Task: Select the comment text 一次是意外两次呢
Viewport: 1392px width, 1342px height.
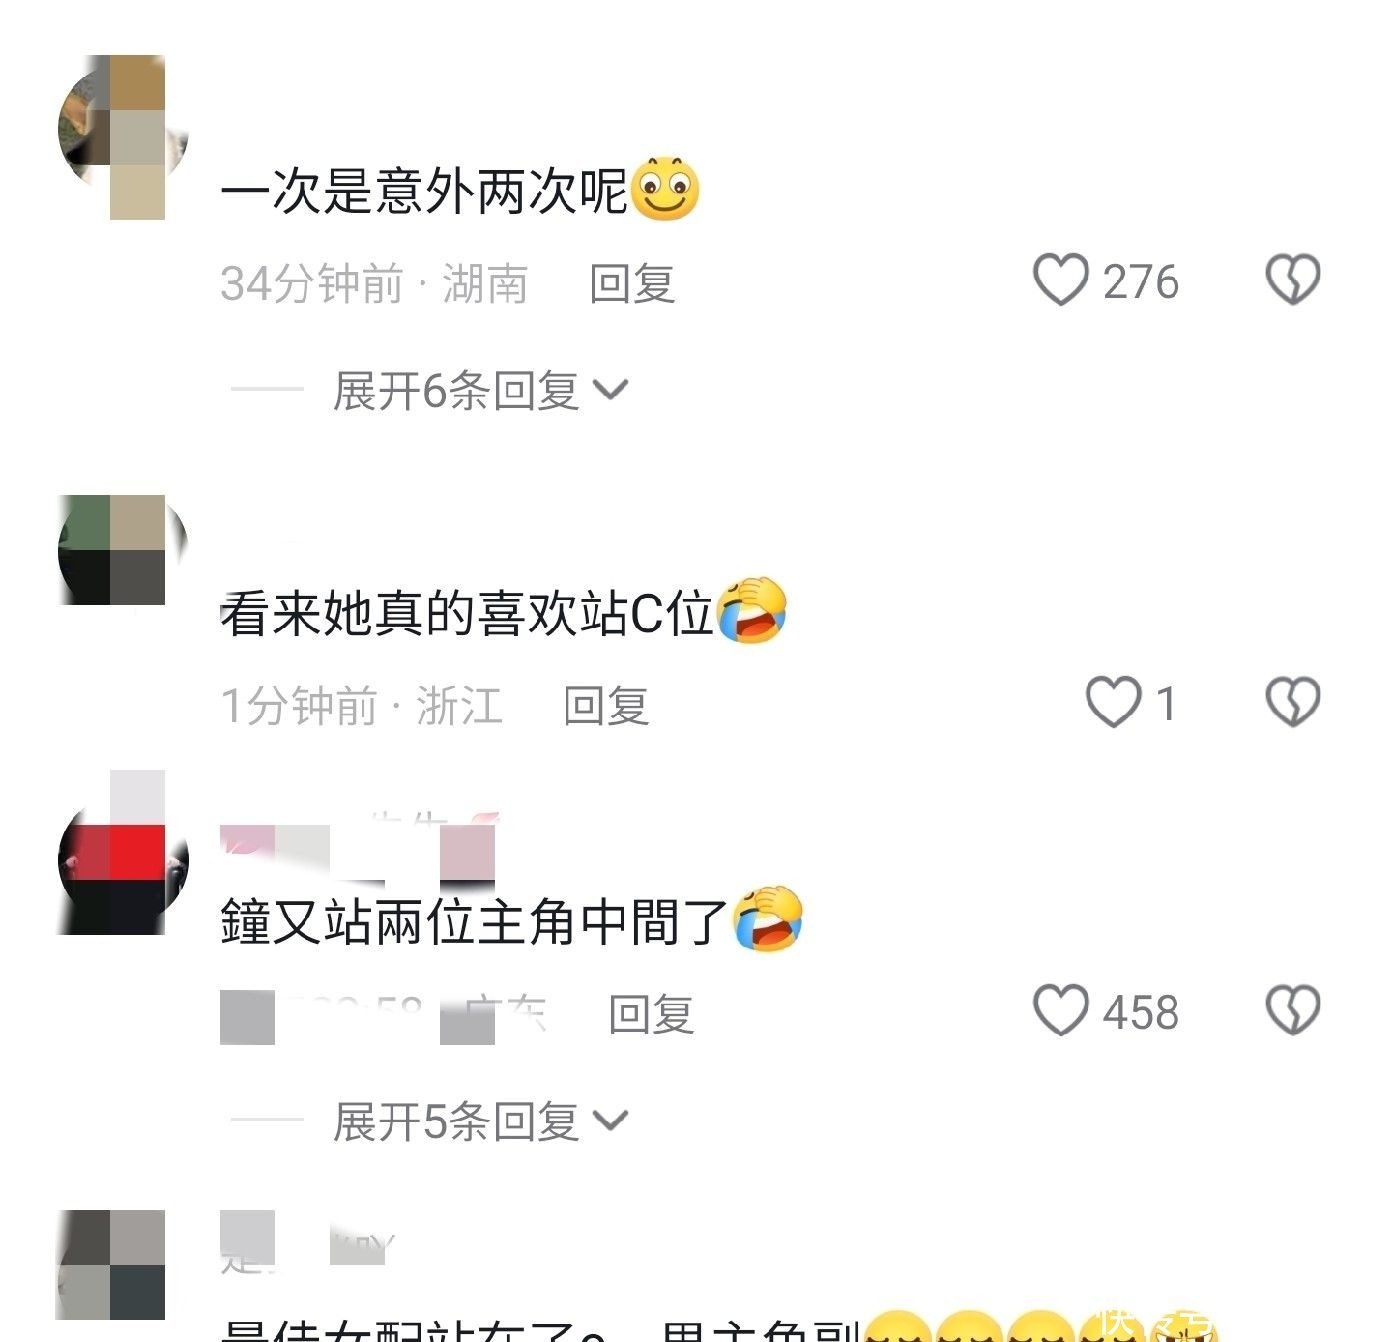Action: 424,190
